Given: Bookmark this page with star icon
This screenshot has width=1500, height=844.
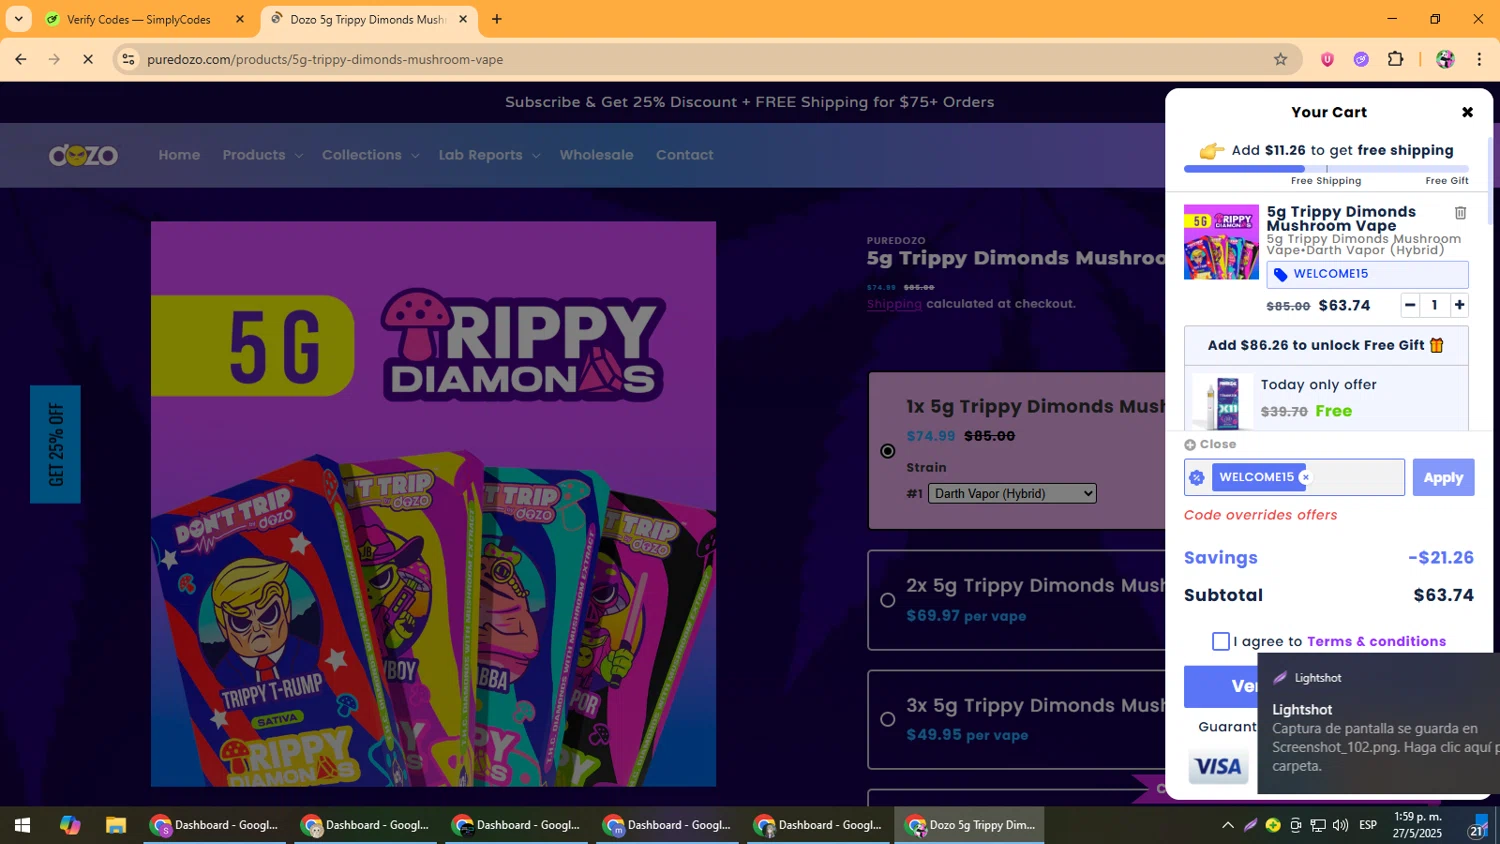Looking at the screenshot, I should (1280, 59).
